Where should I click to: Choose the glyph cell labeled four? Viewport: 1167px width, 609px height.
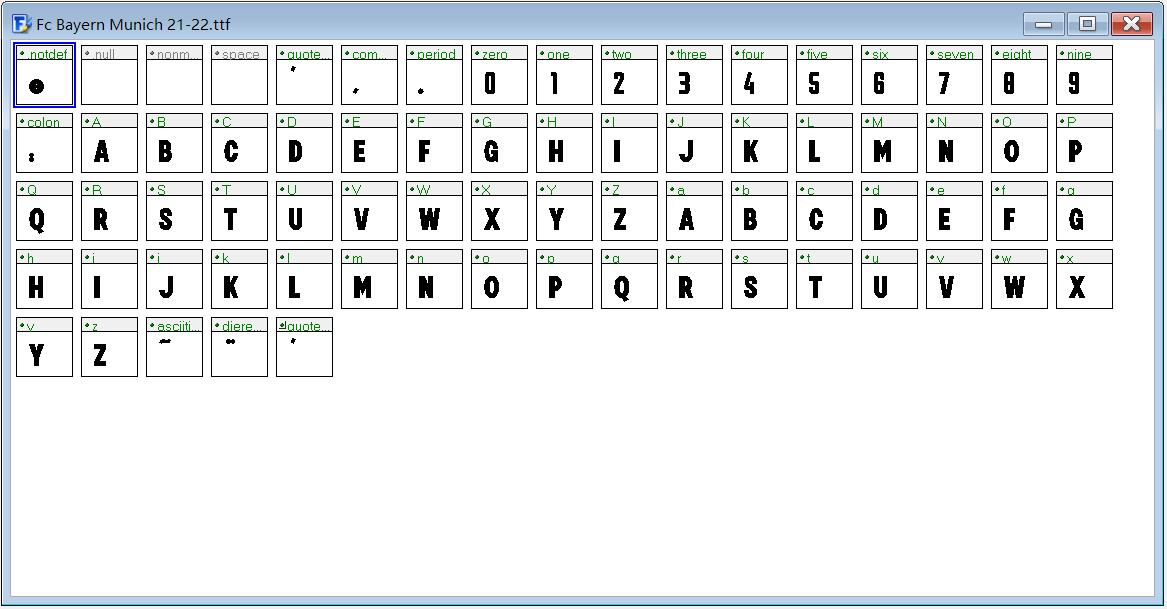(x=759, y=75)
